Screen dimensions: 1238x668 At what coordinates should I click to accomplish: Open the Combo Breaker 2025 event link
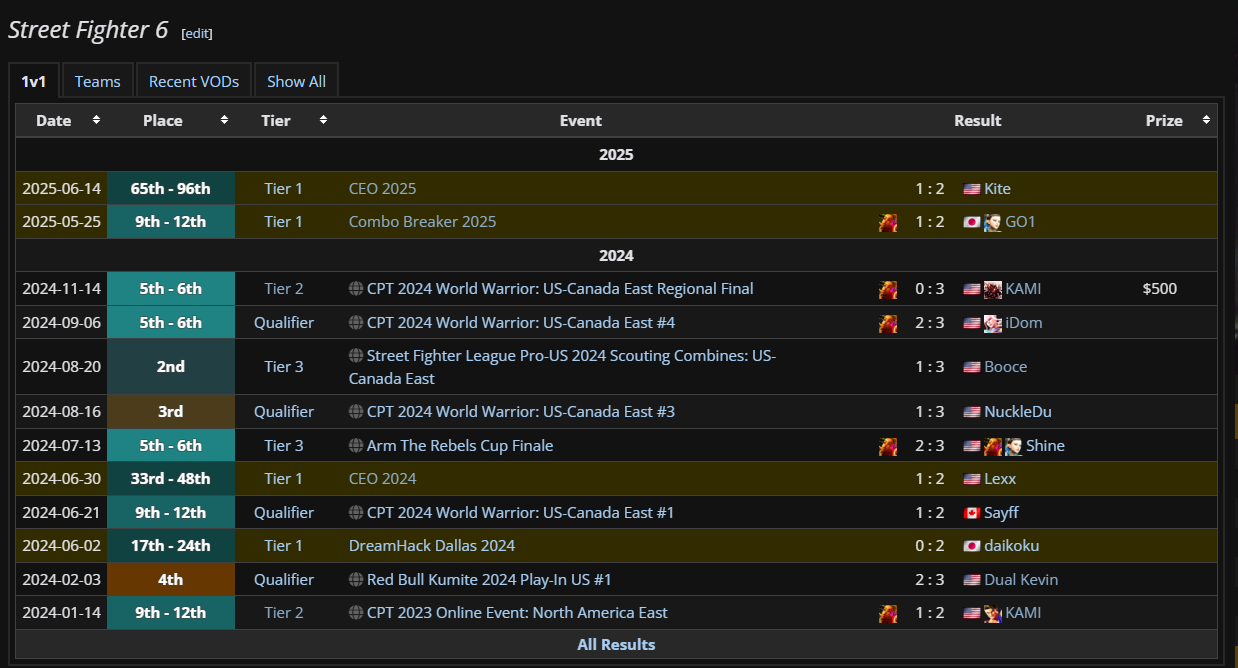point(422,222)
